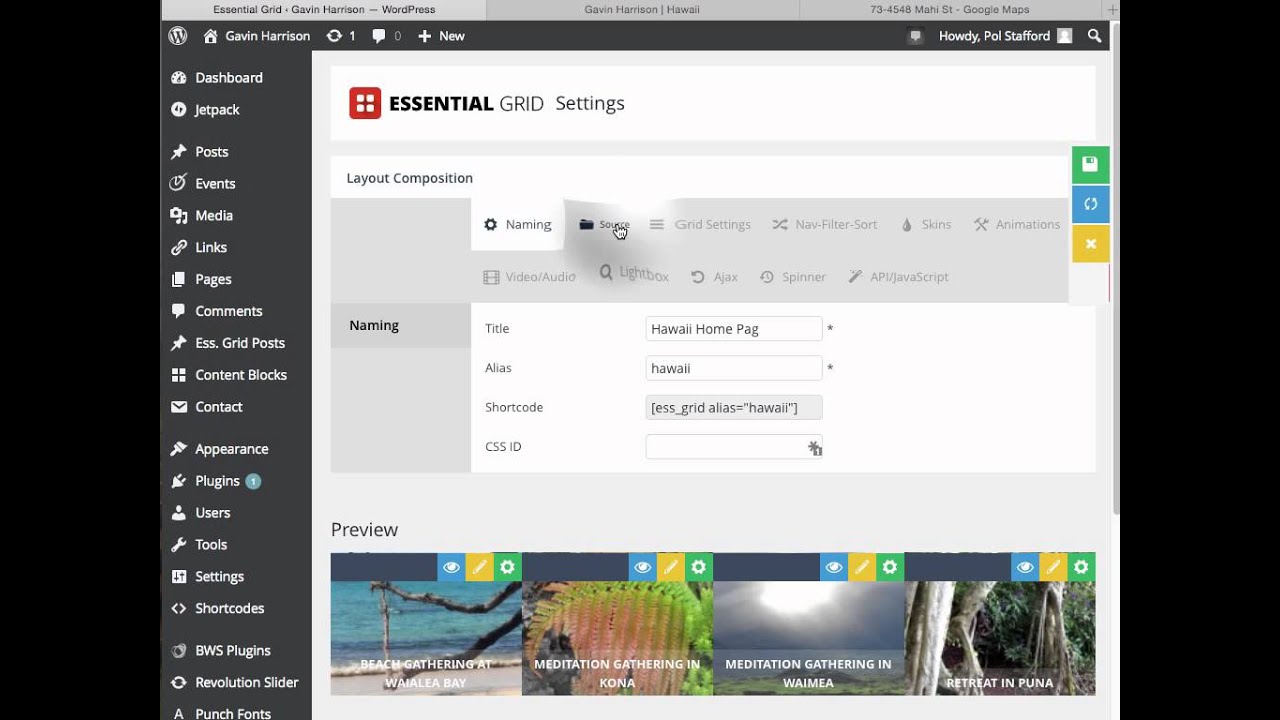Open the Nav-Filter-Sort tab
The width and height of the screenshot is (1280, 720).
tap(825, 224)
